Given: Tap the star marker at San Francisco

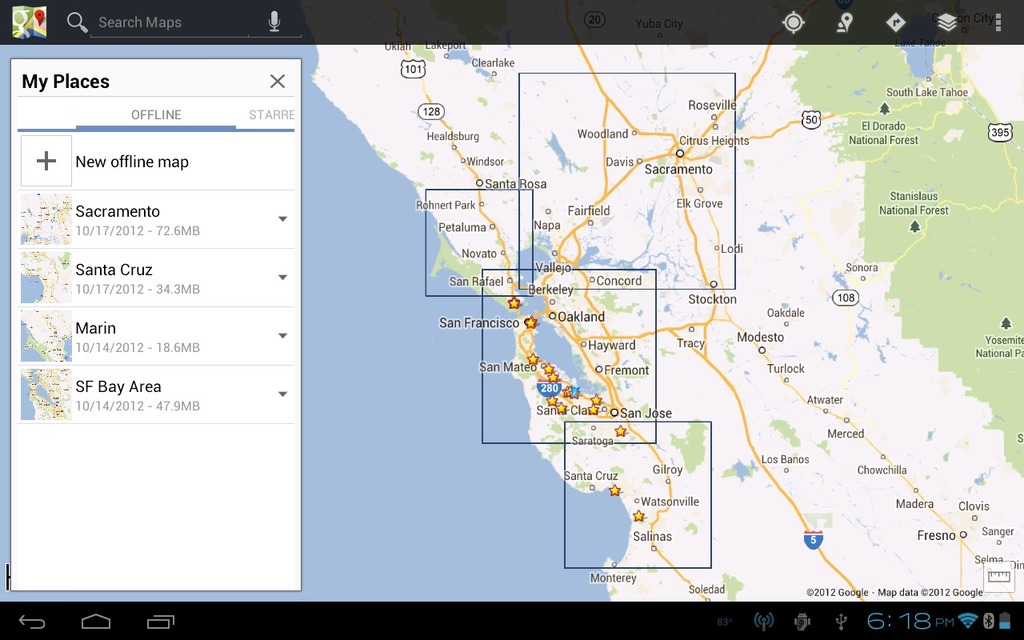Looking at the screenshot, I should point(531,323).
